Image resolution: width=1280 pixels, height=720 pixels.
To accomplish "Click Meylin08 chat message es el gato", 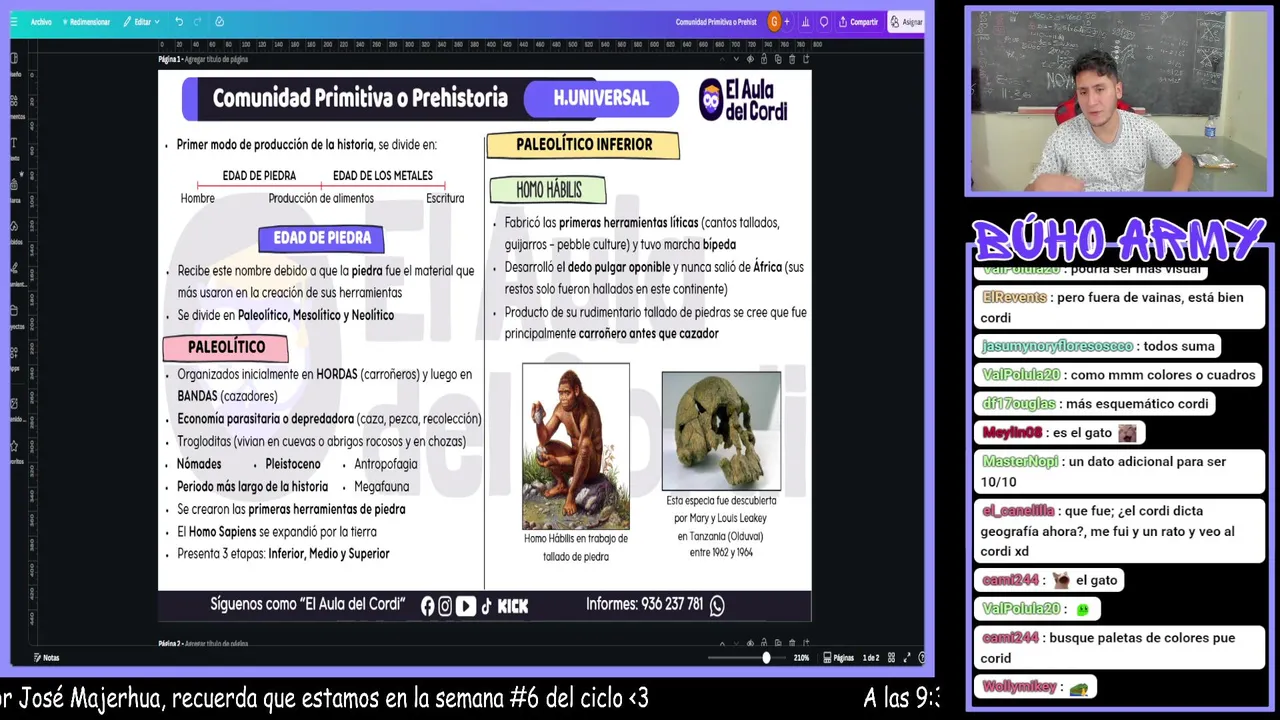I will click(1059, 433).
